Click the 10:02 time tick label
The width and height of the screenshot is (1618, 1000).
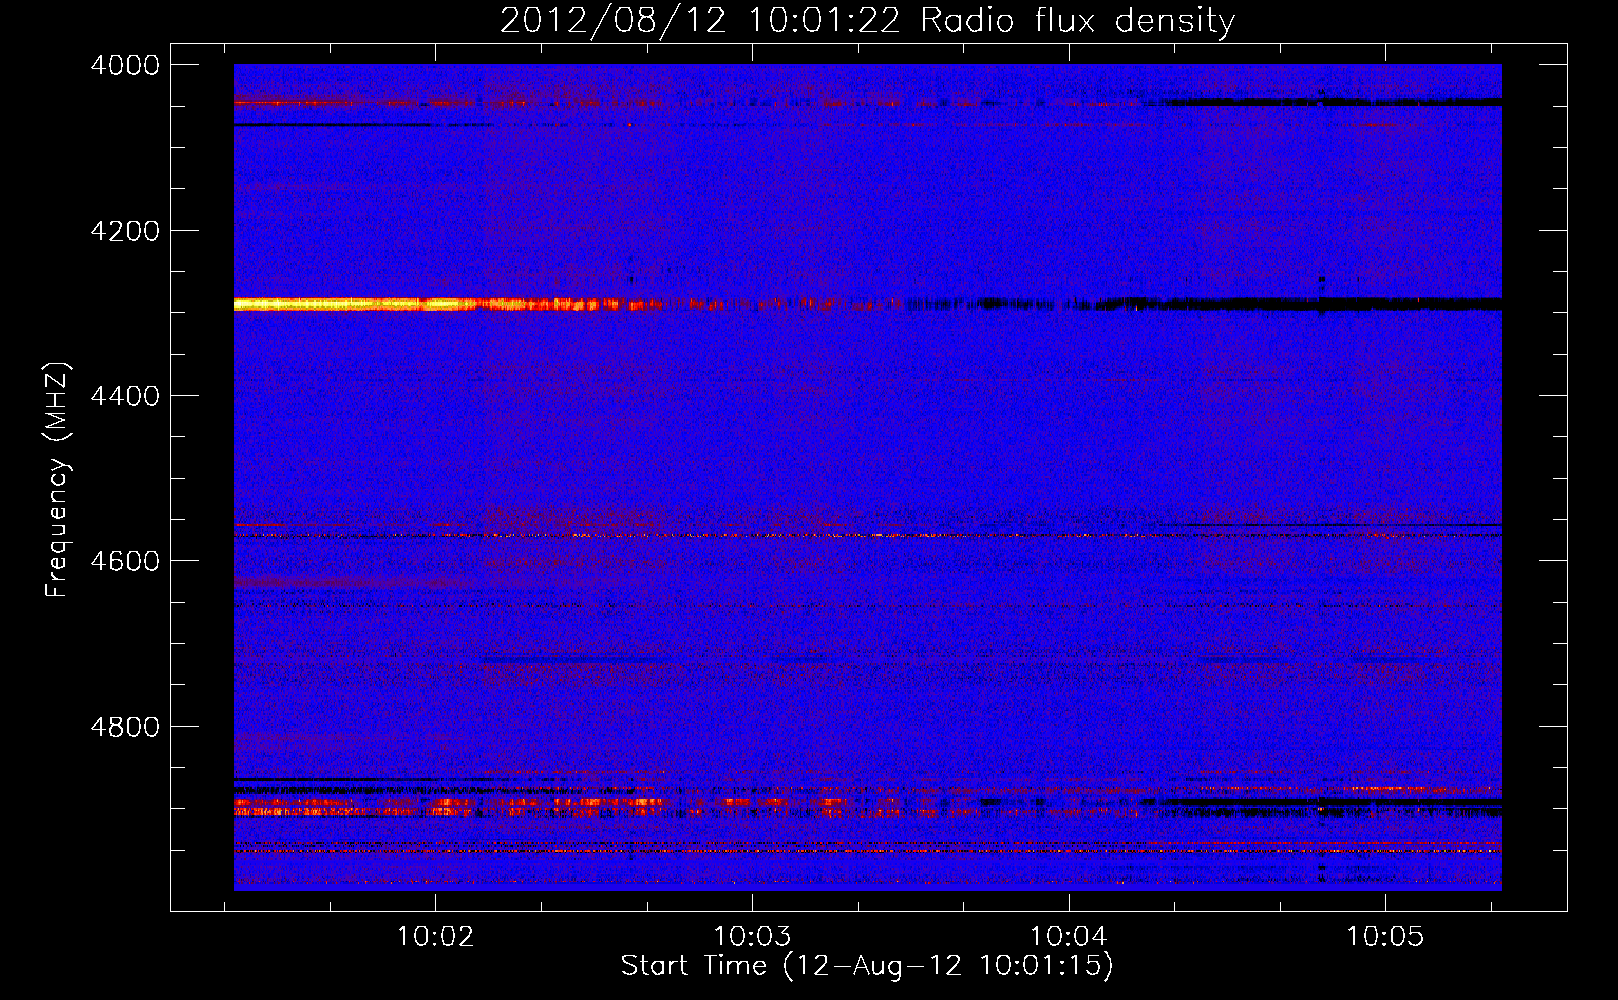435,936
